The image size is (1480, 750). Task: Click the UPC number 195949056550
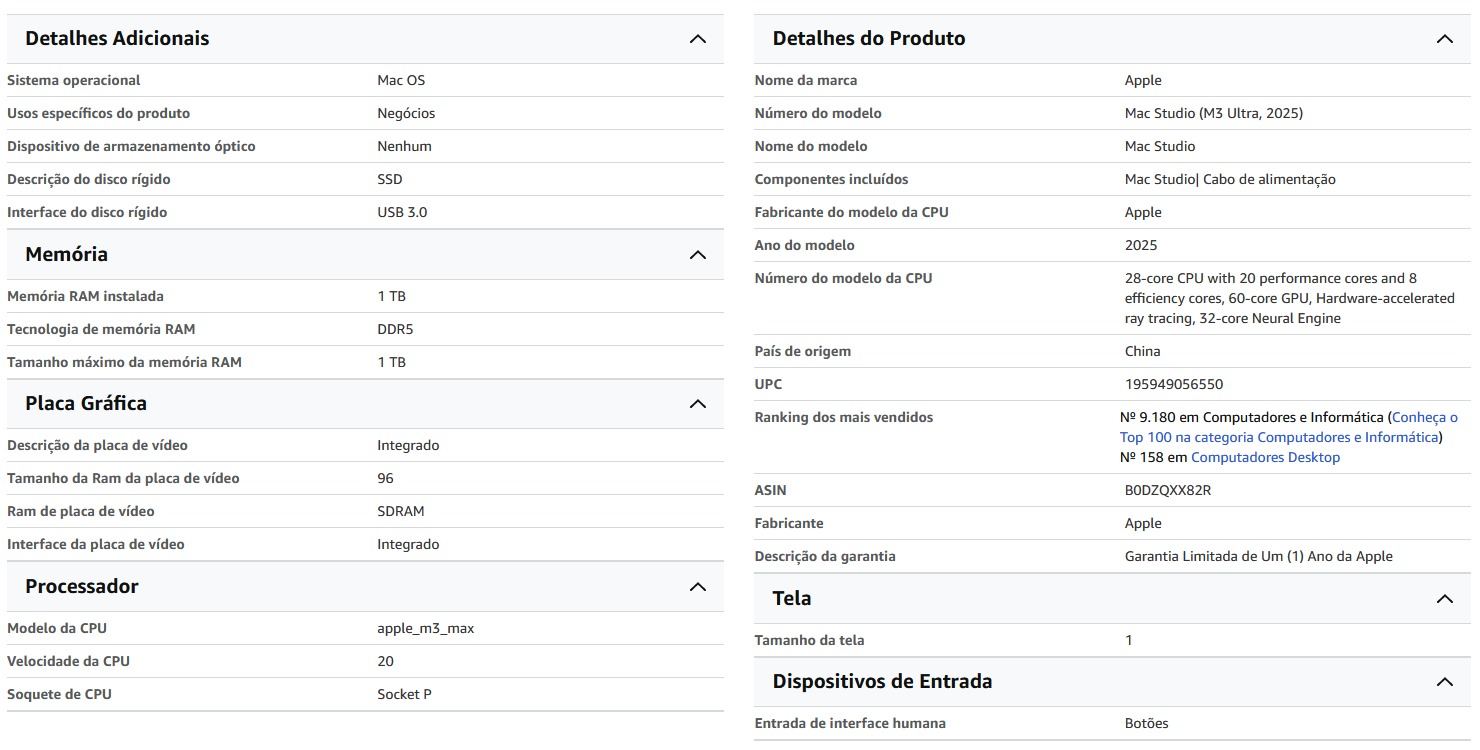[1173, 385]
